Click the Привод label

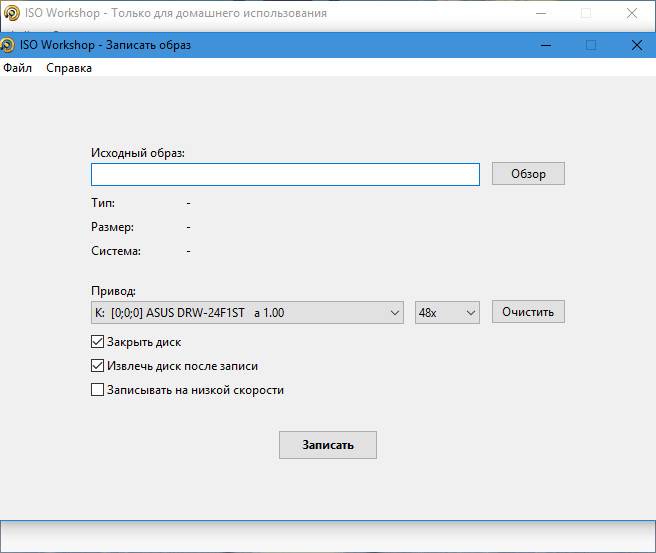(x=113, y=291)
